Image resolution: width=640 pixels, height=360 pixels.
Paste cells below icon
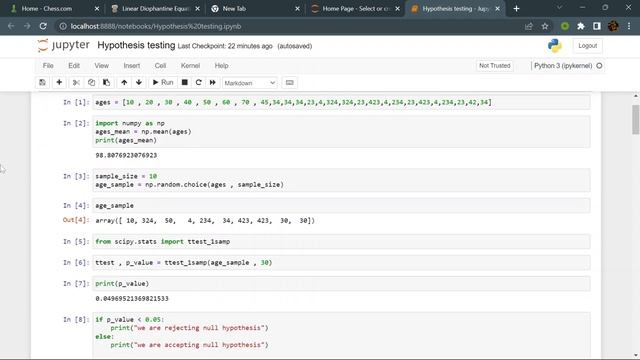tap(107, 82)
